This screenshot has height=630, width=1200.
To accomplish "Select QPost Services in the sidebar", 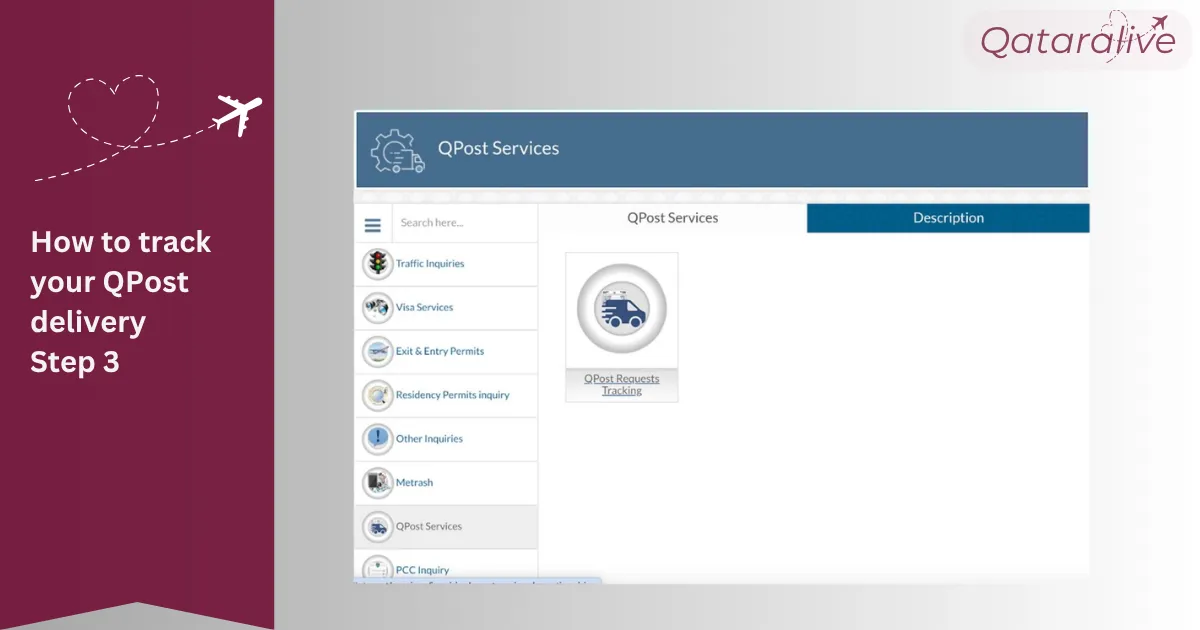I will 446,527.
